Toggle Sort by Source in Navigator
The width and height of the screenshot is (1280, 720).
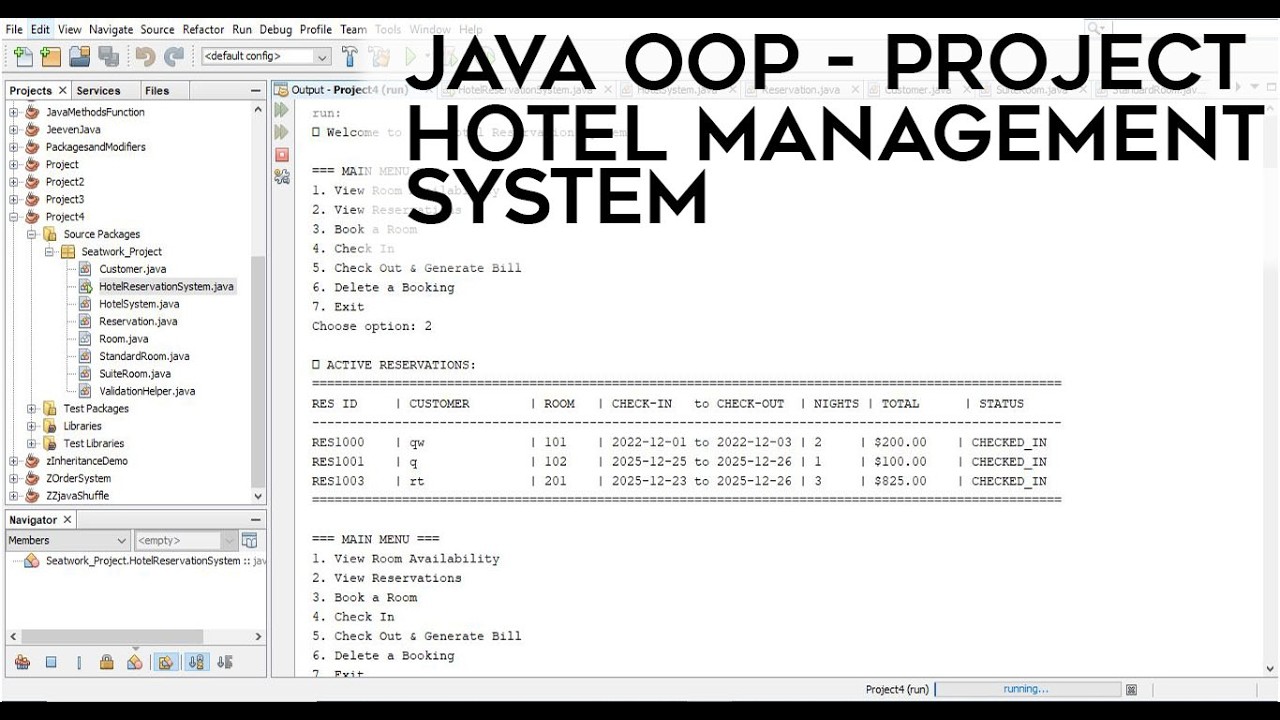[225, 662]
